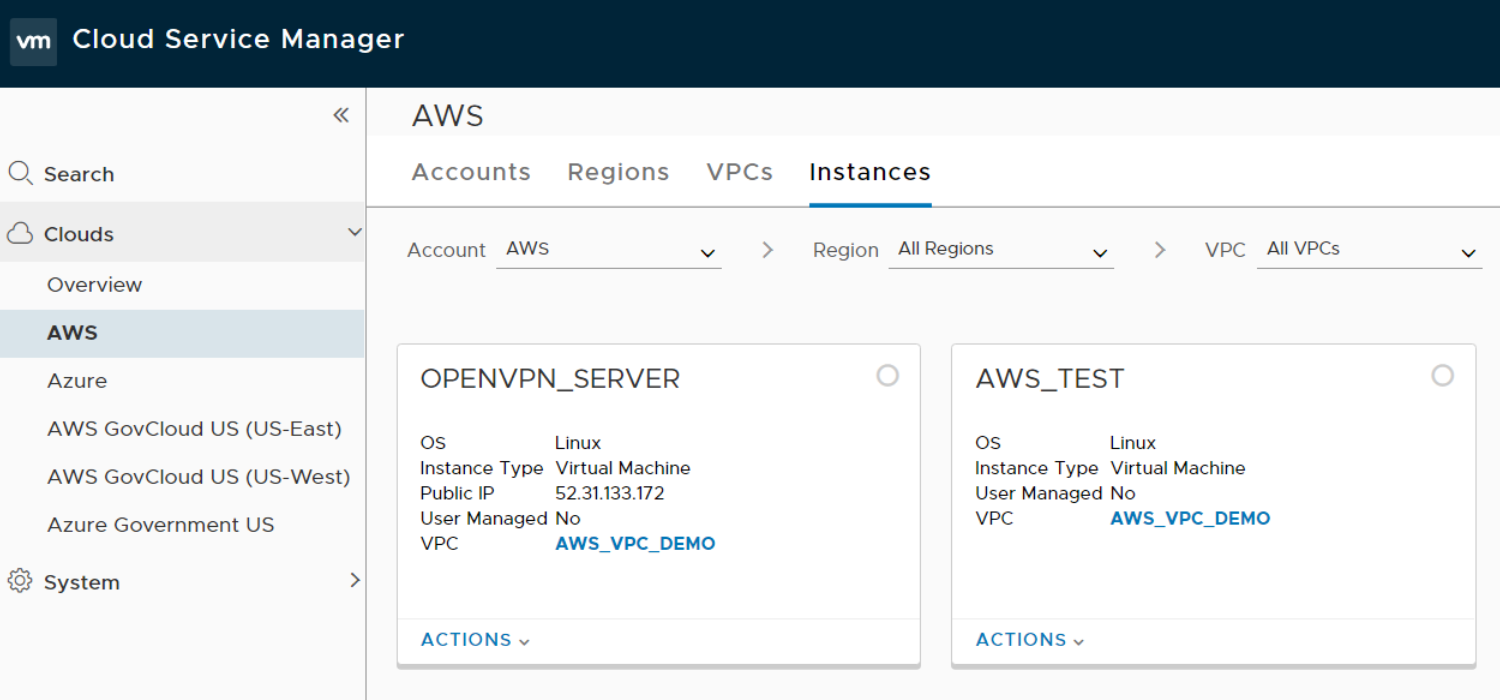The image size is (1500, 700).
Task: Switch to the Regions tab
Action: click(618, 172)
